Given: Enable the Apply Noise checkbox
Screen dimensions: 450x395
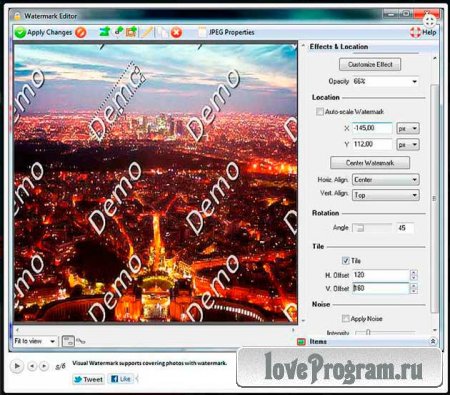Looking at the screenshot, I should tap(346, 319).
